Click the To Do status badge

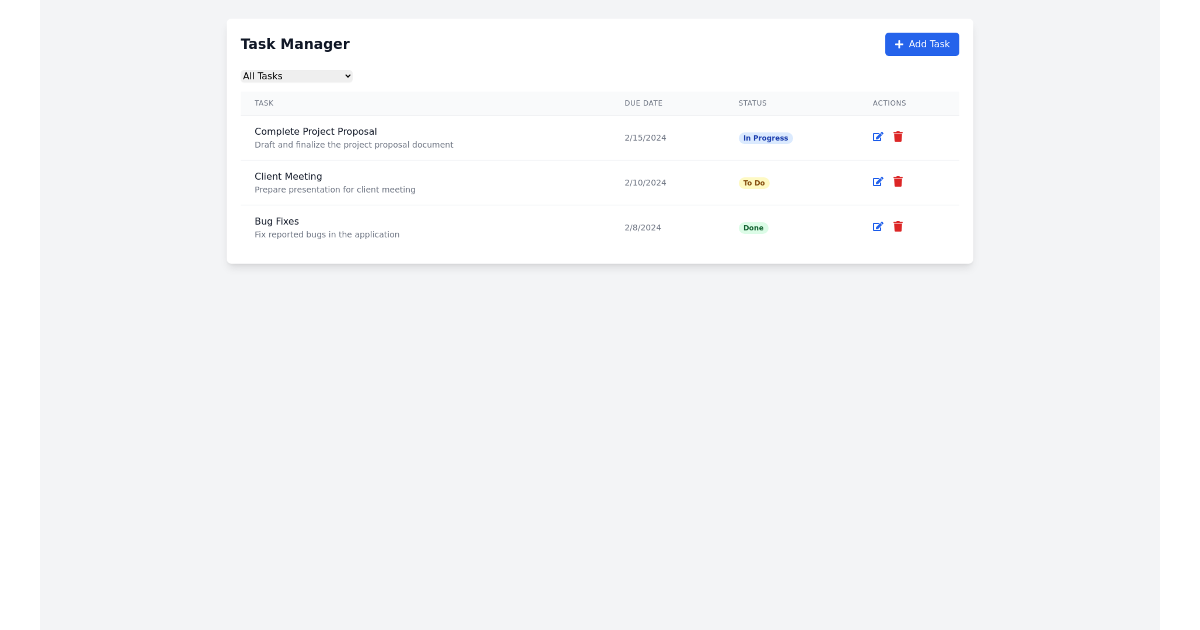tap(754, 182)
